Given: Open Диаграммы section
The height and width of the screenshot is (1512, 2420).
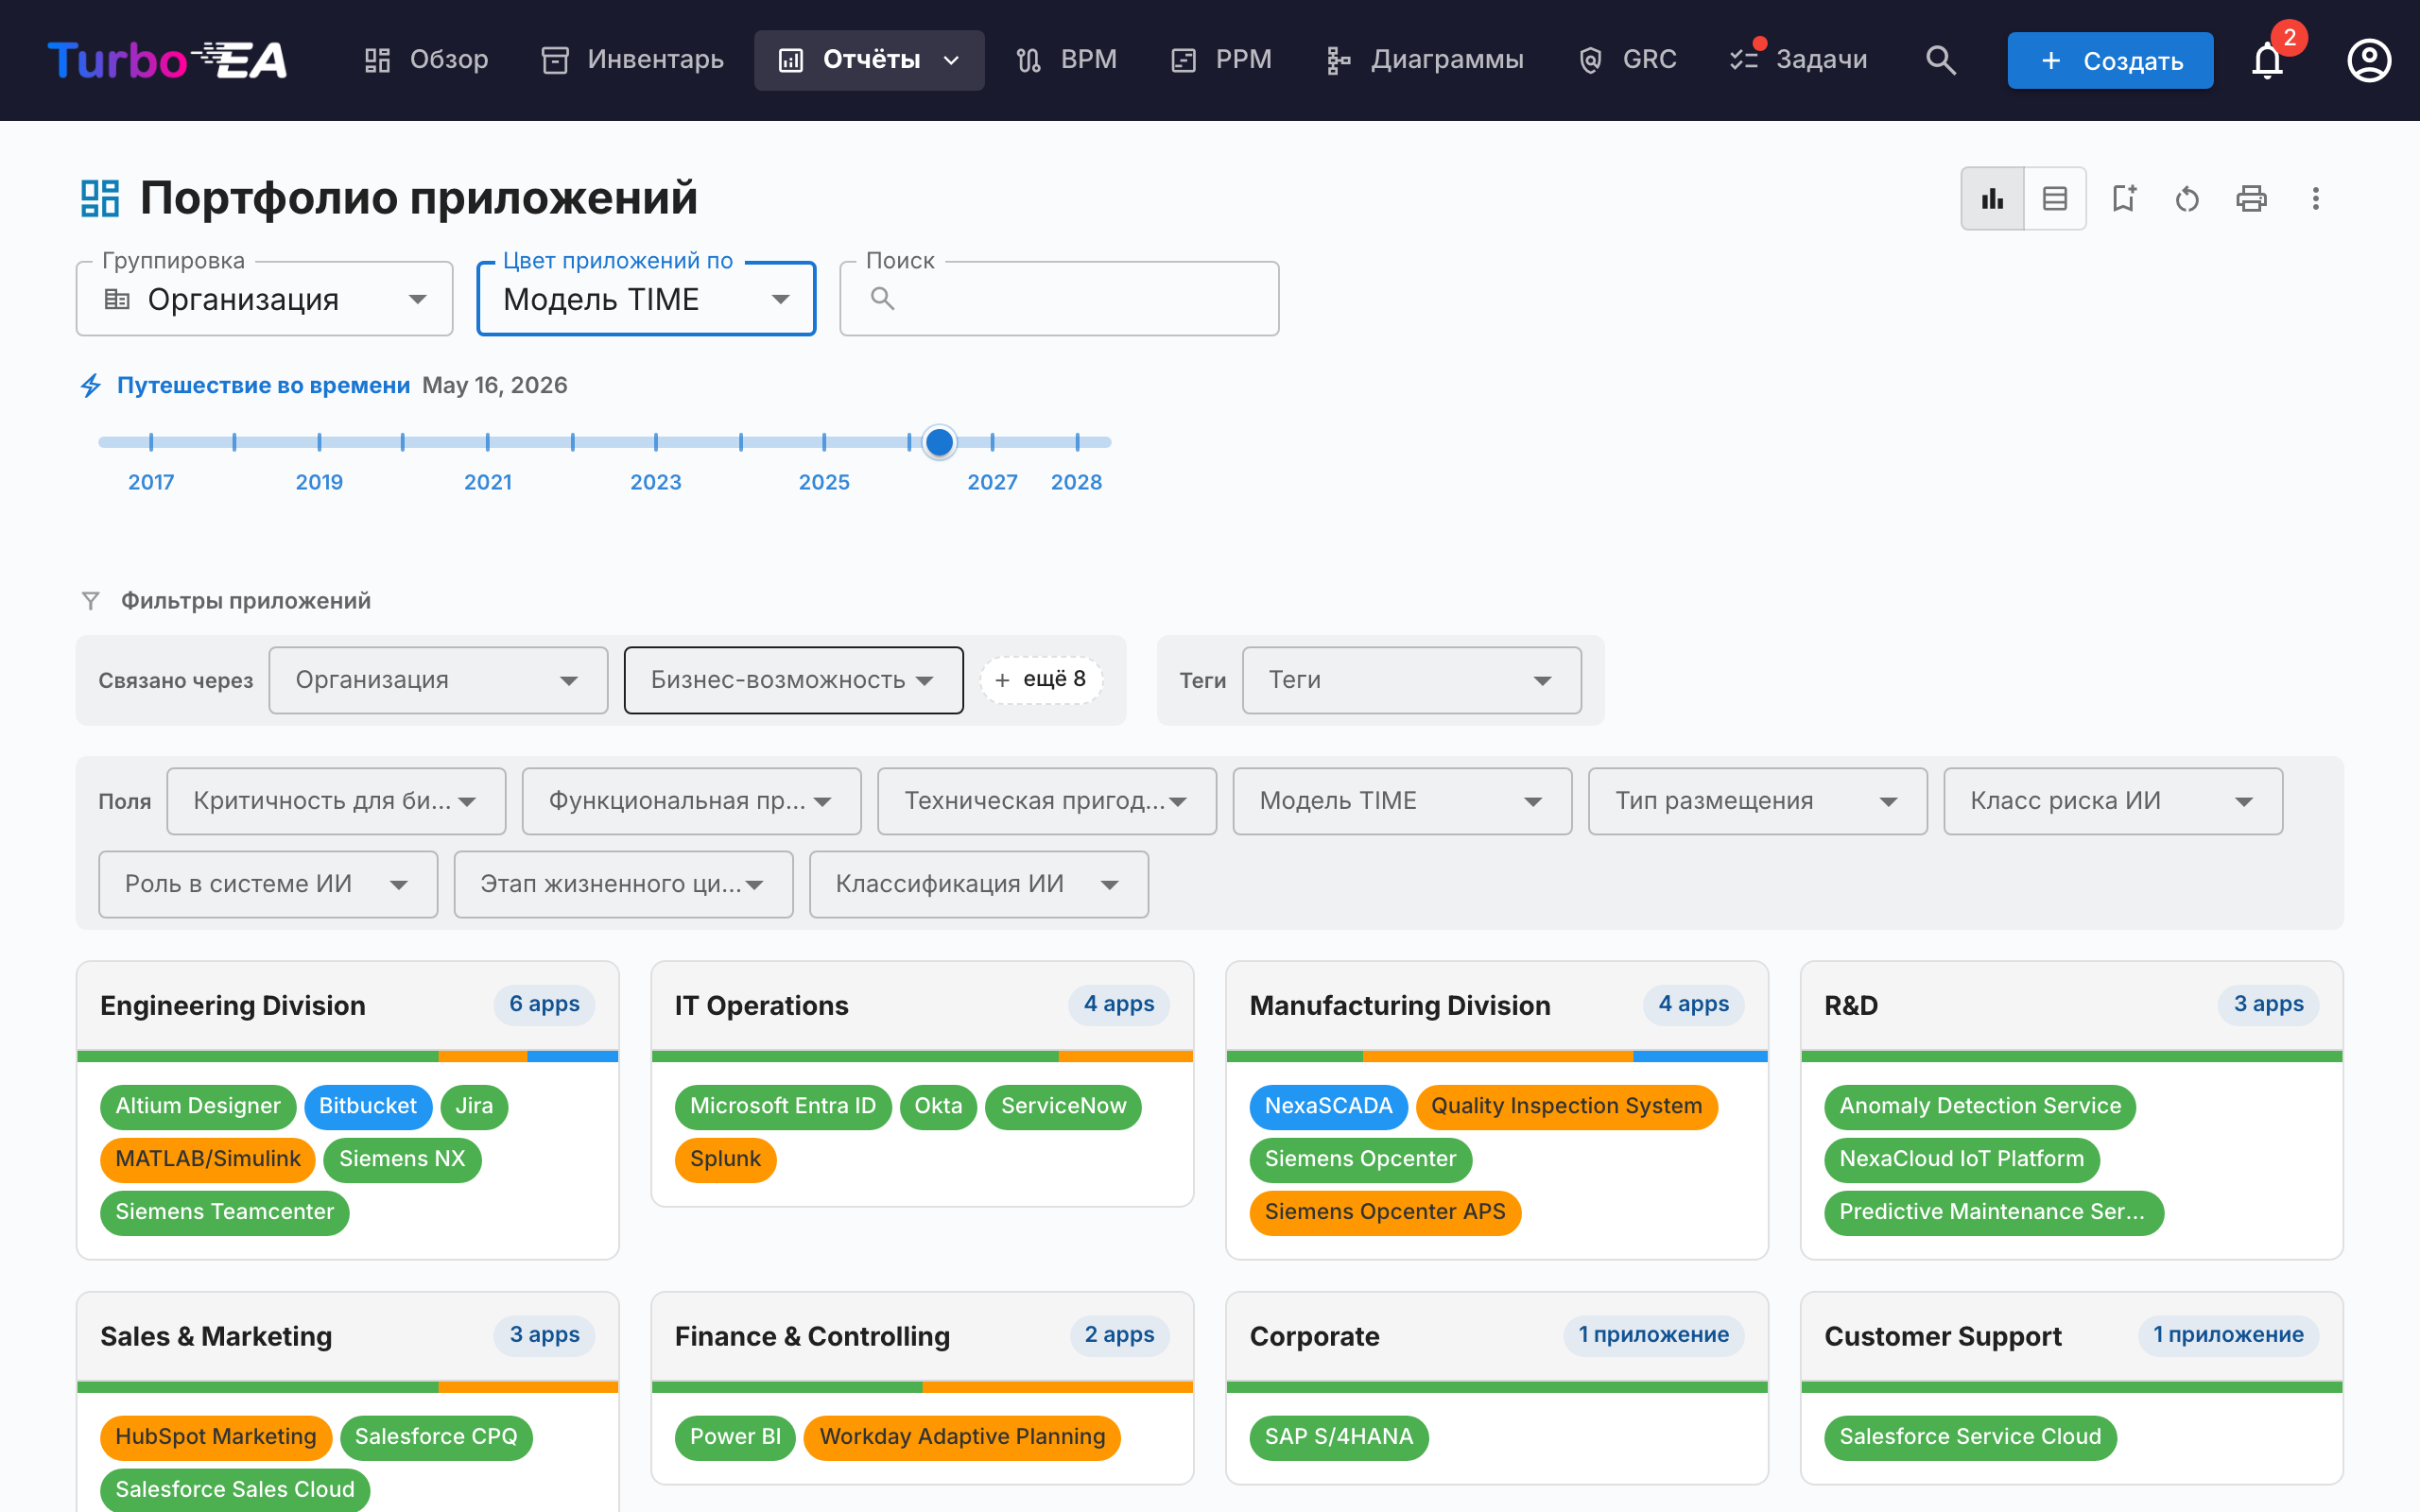Looking at the screenshot, I should click(1425, 60).
